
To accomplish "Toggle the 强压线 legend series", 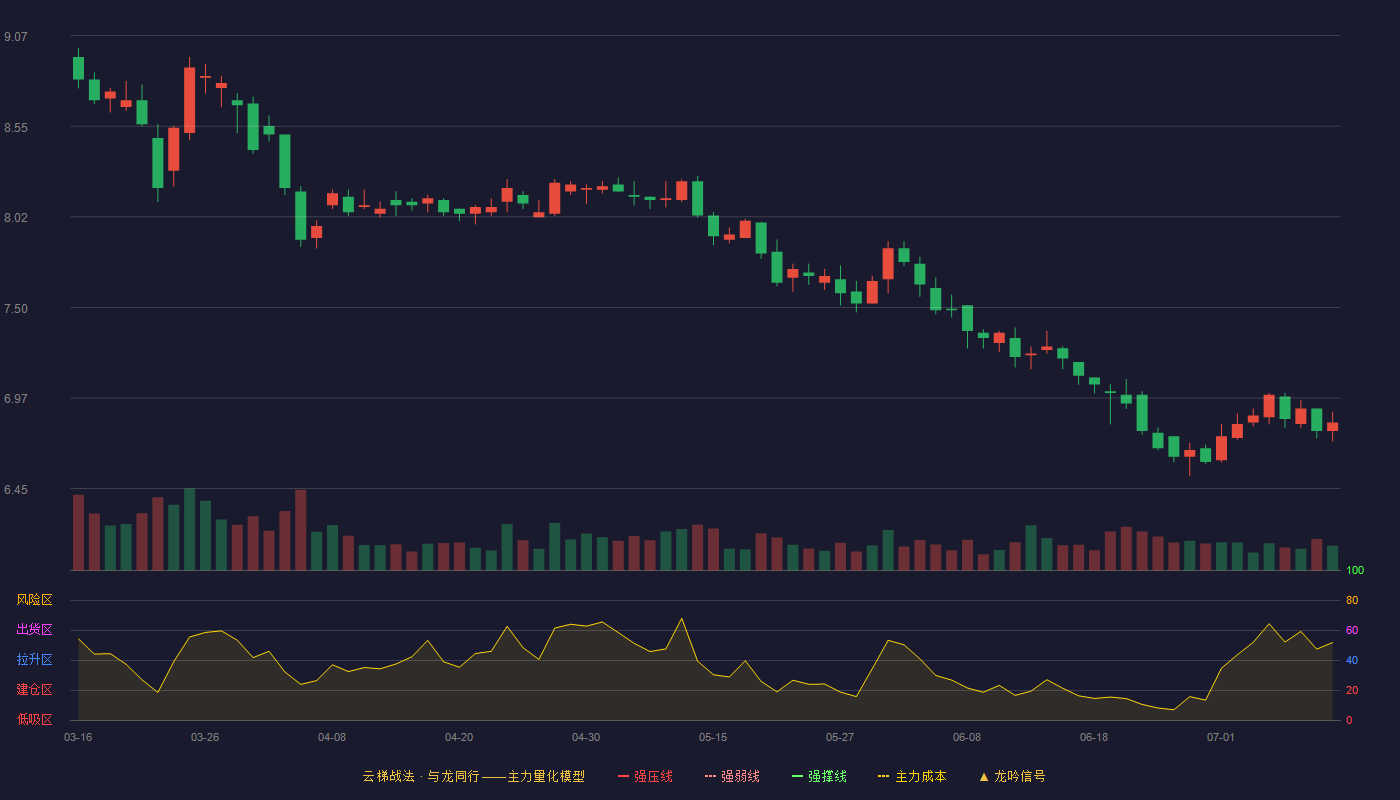I will [645, 776].
